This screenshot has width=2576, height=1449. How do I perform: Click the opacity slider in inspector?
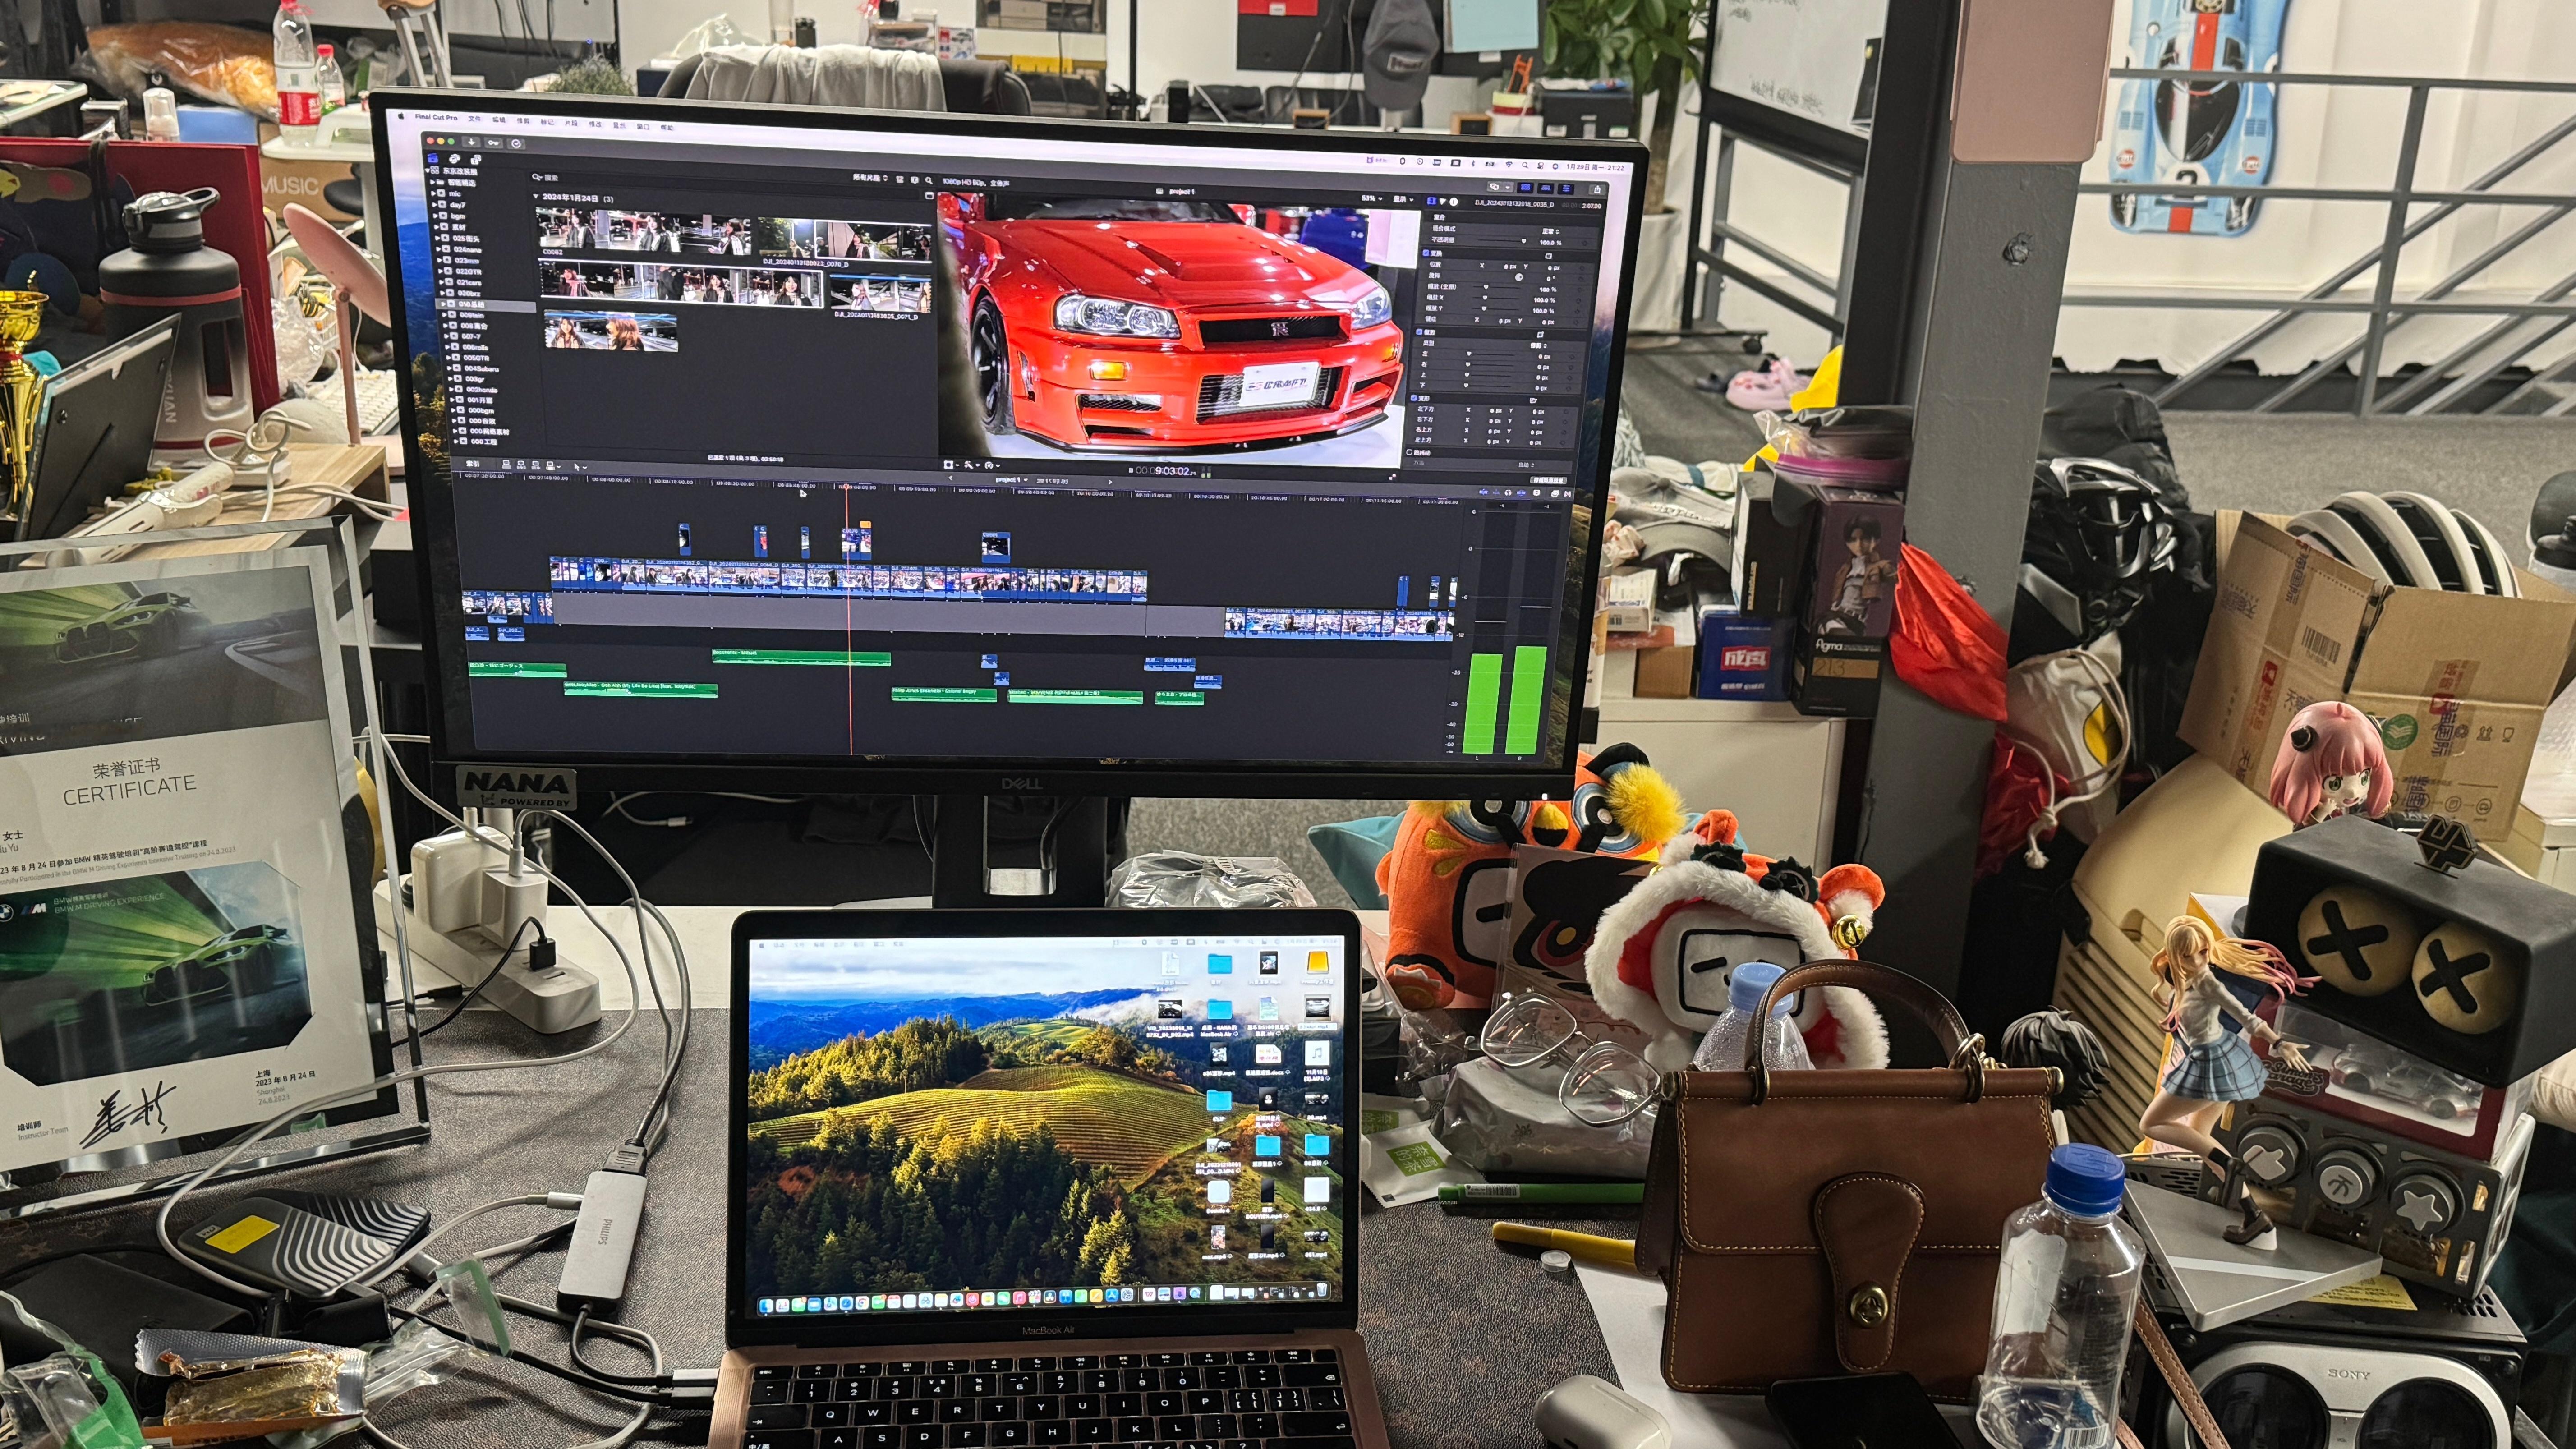click(1503, 241)
